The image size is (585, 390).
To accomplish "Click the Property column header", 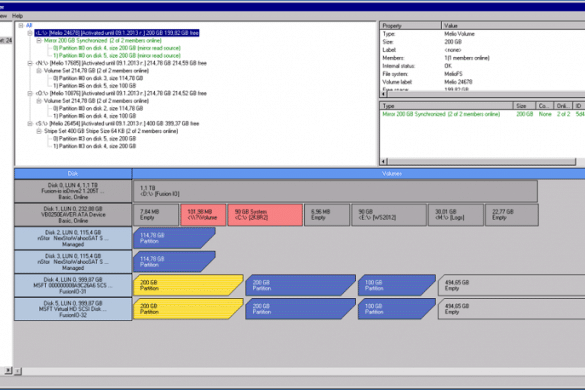I will [411, 25].
